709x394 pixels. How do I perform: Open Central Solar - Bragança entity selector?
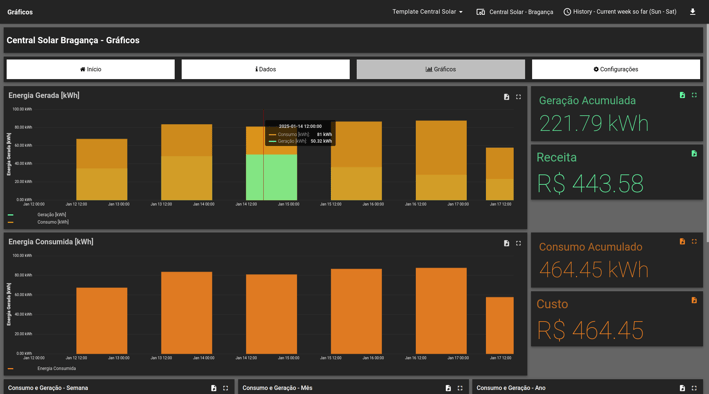(515, 12)
